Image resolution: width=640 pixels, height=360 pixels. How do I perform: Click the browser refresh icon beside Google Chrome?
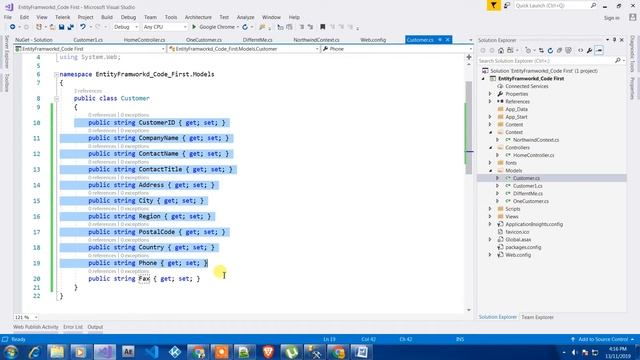(245, 27)
